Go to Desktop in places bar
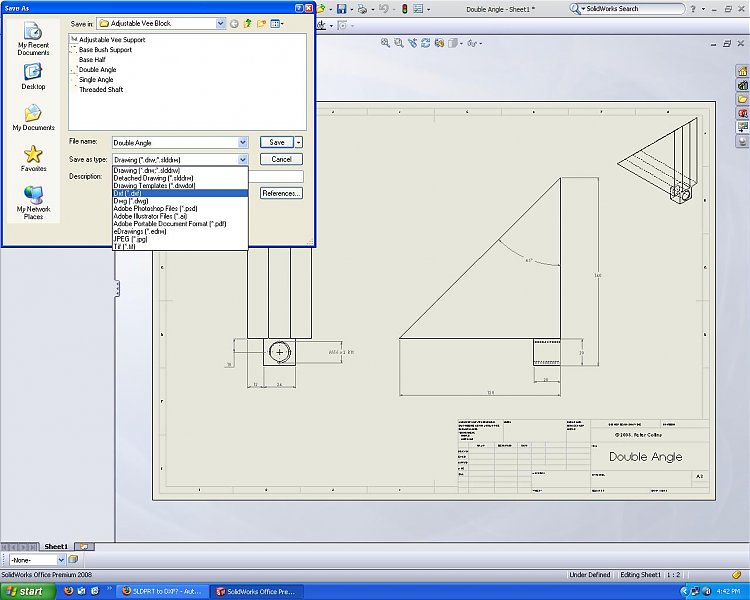 [33, 77]
